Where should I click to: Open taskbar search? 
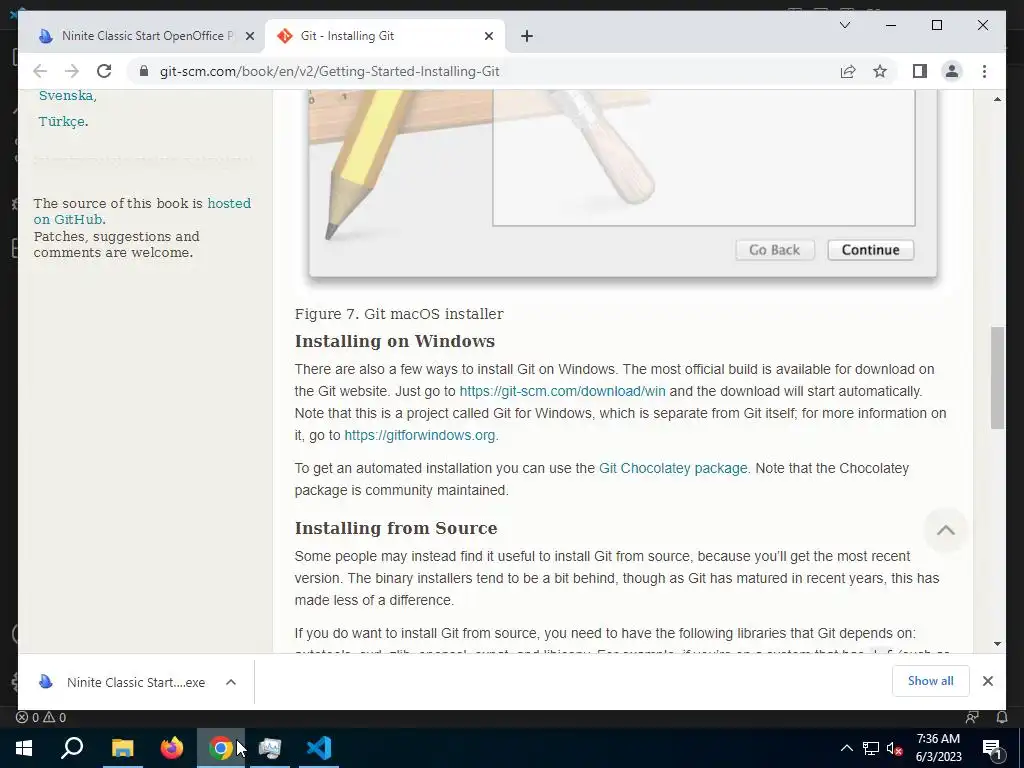72,748
